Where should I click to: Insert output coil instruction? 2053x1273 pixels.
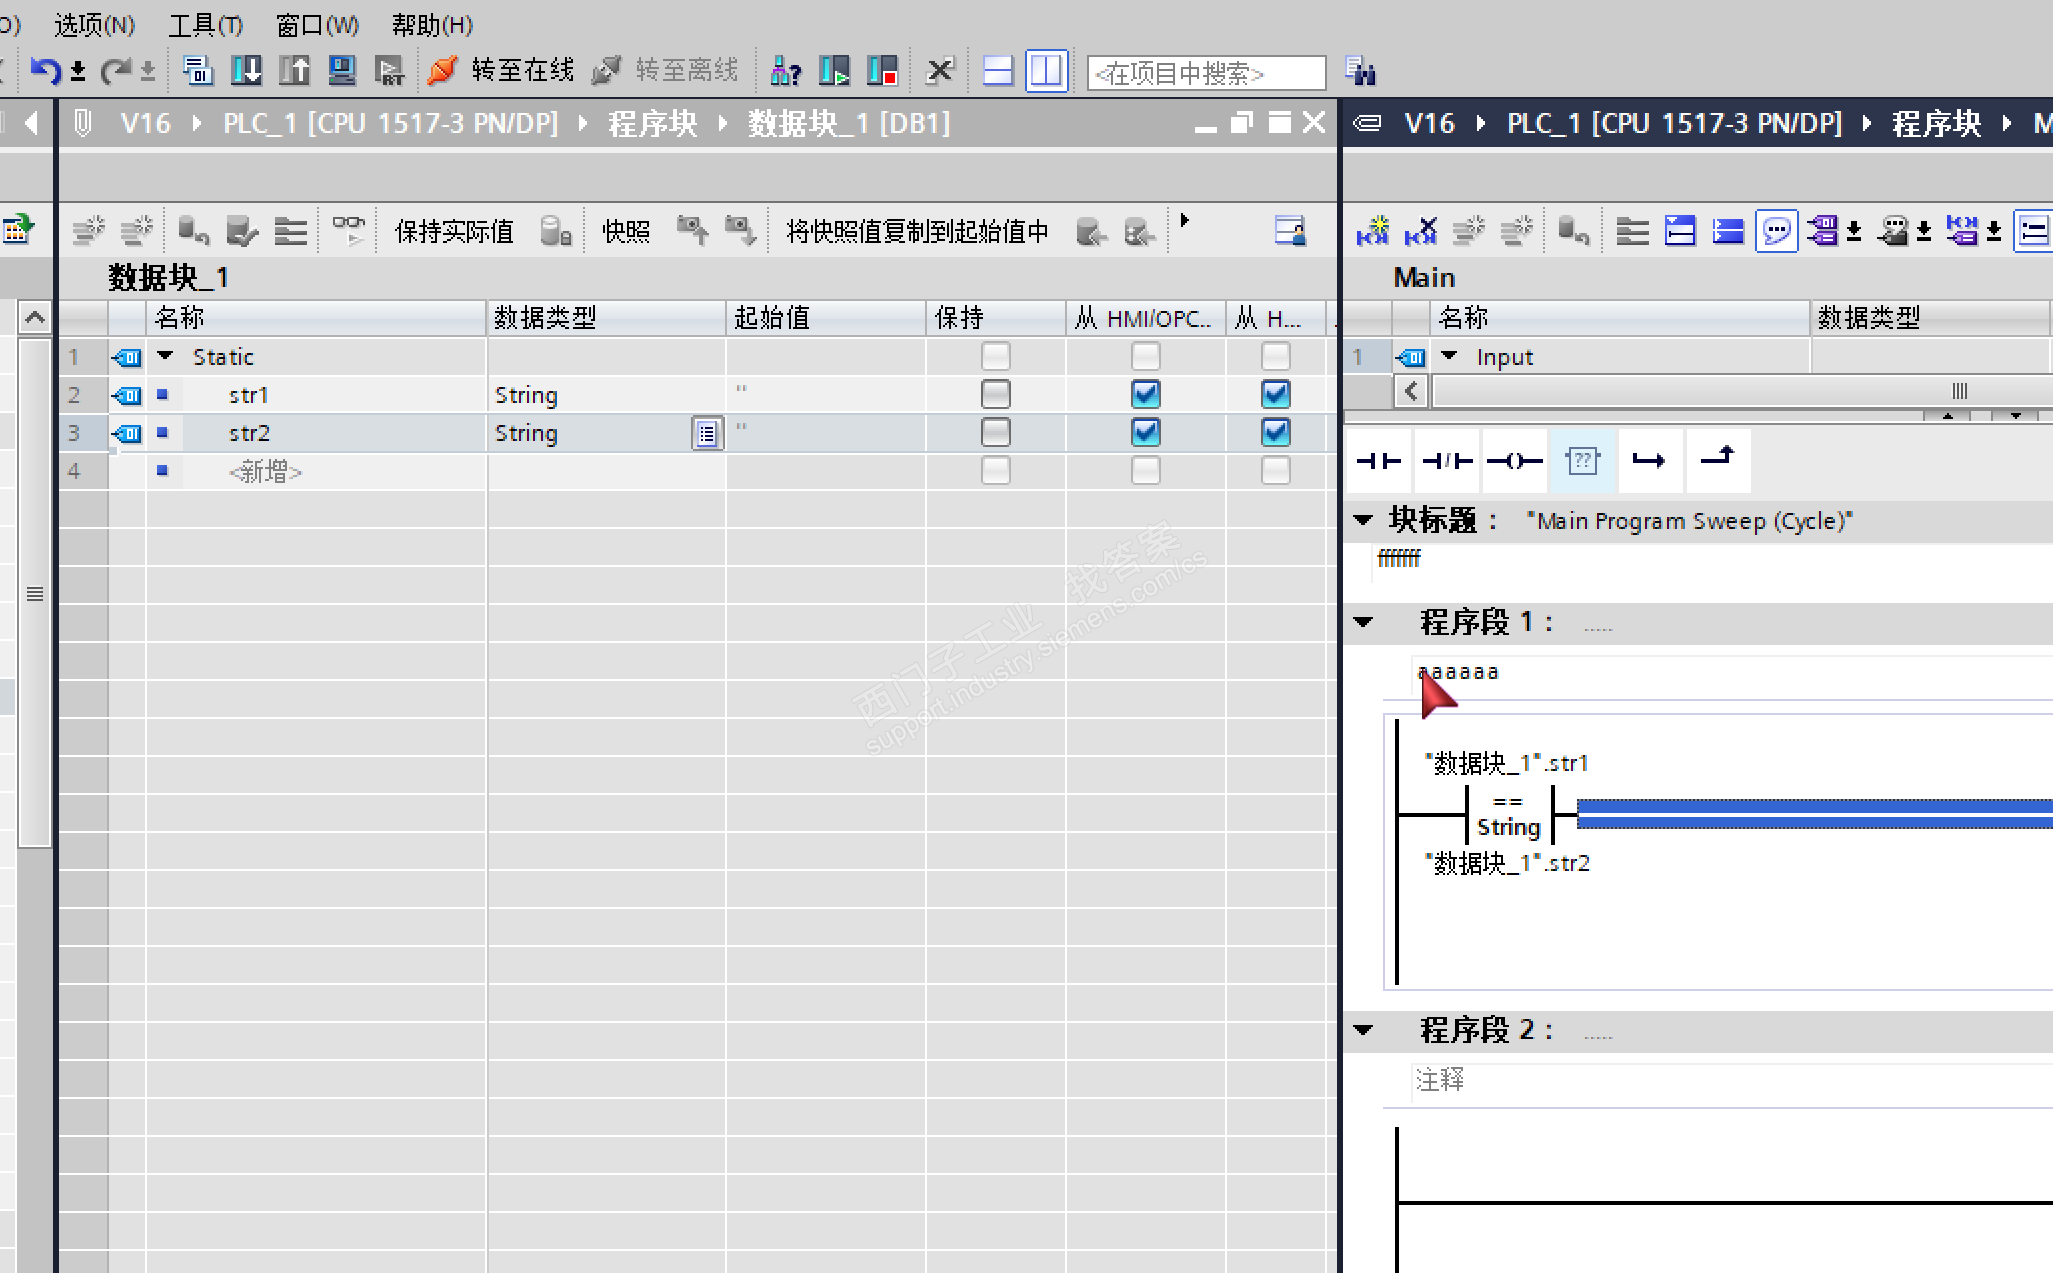pos(1514,461)
